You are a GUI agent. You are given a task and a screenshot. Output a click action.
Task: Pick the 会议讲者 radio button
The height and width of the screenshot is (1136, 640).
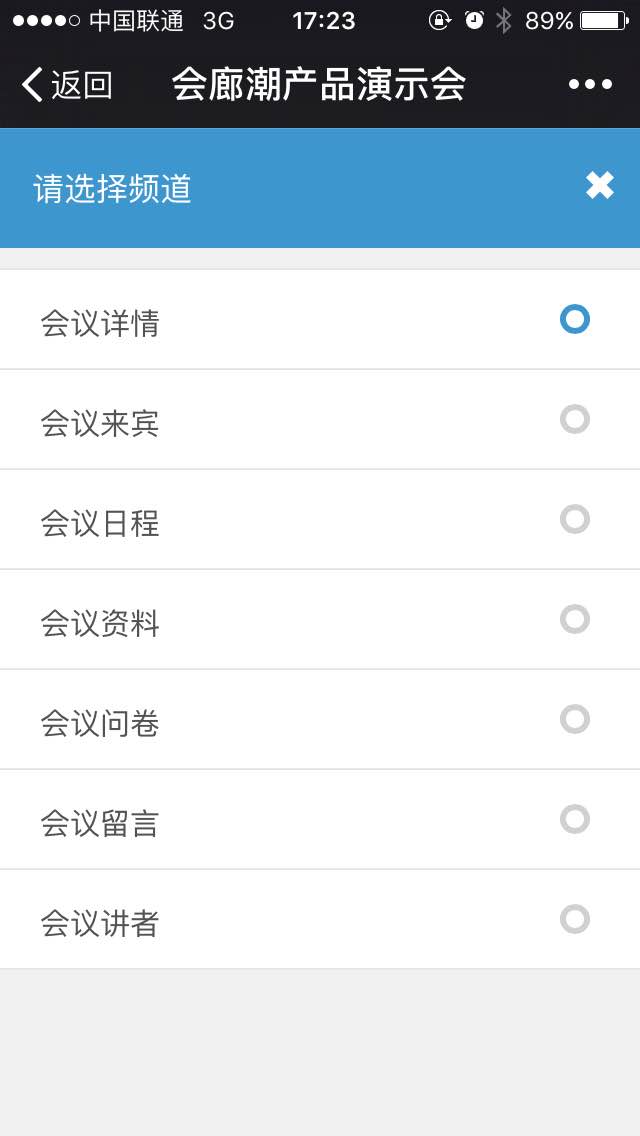[575, 919]
